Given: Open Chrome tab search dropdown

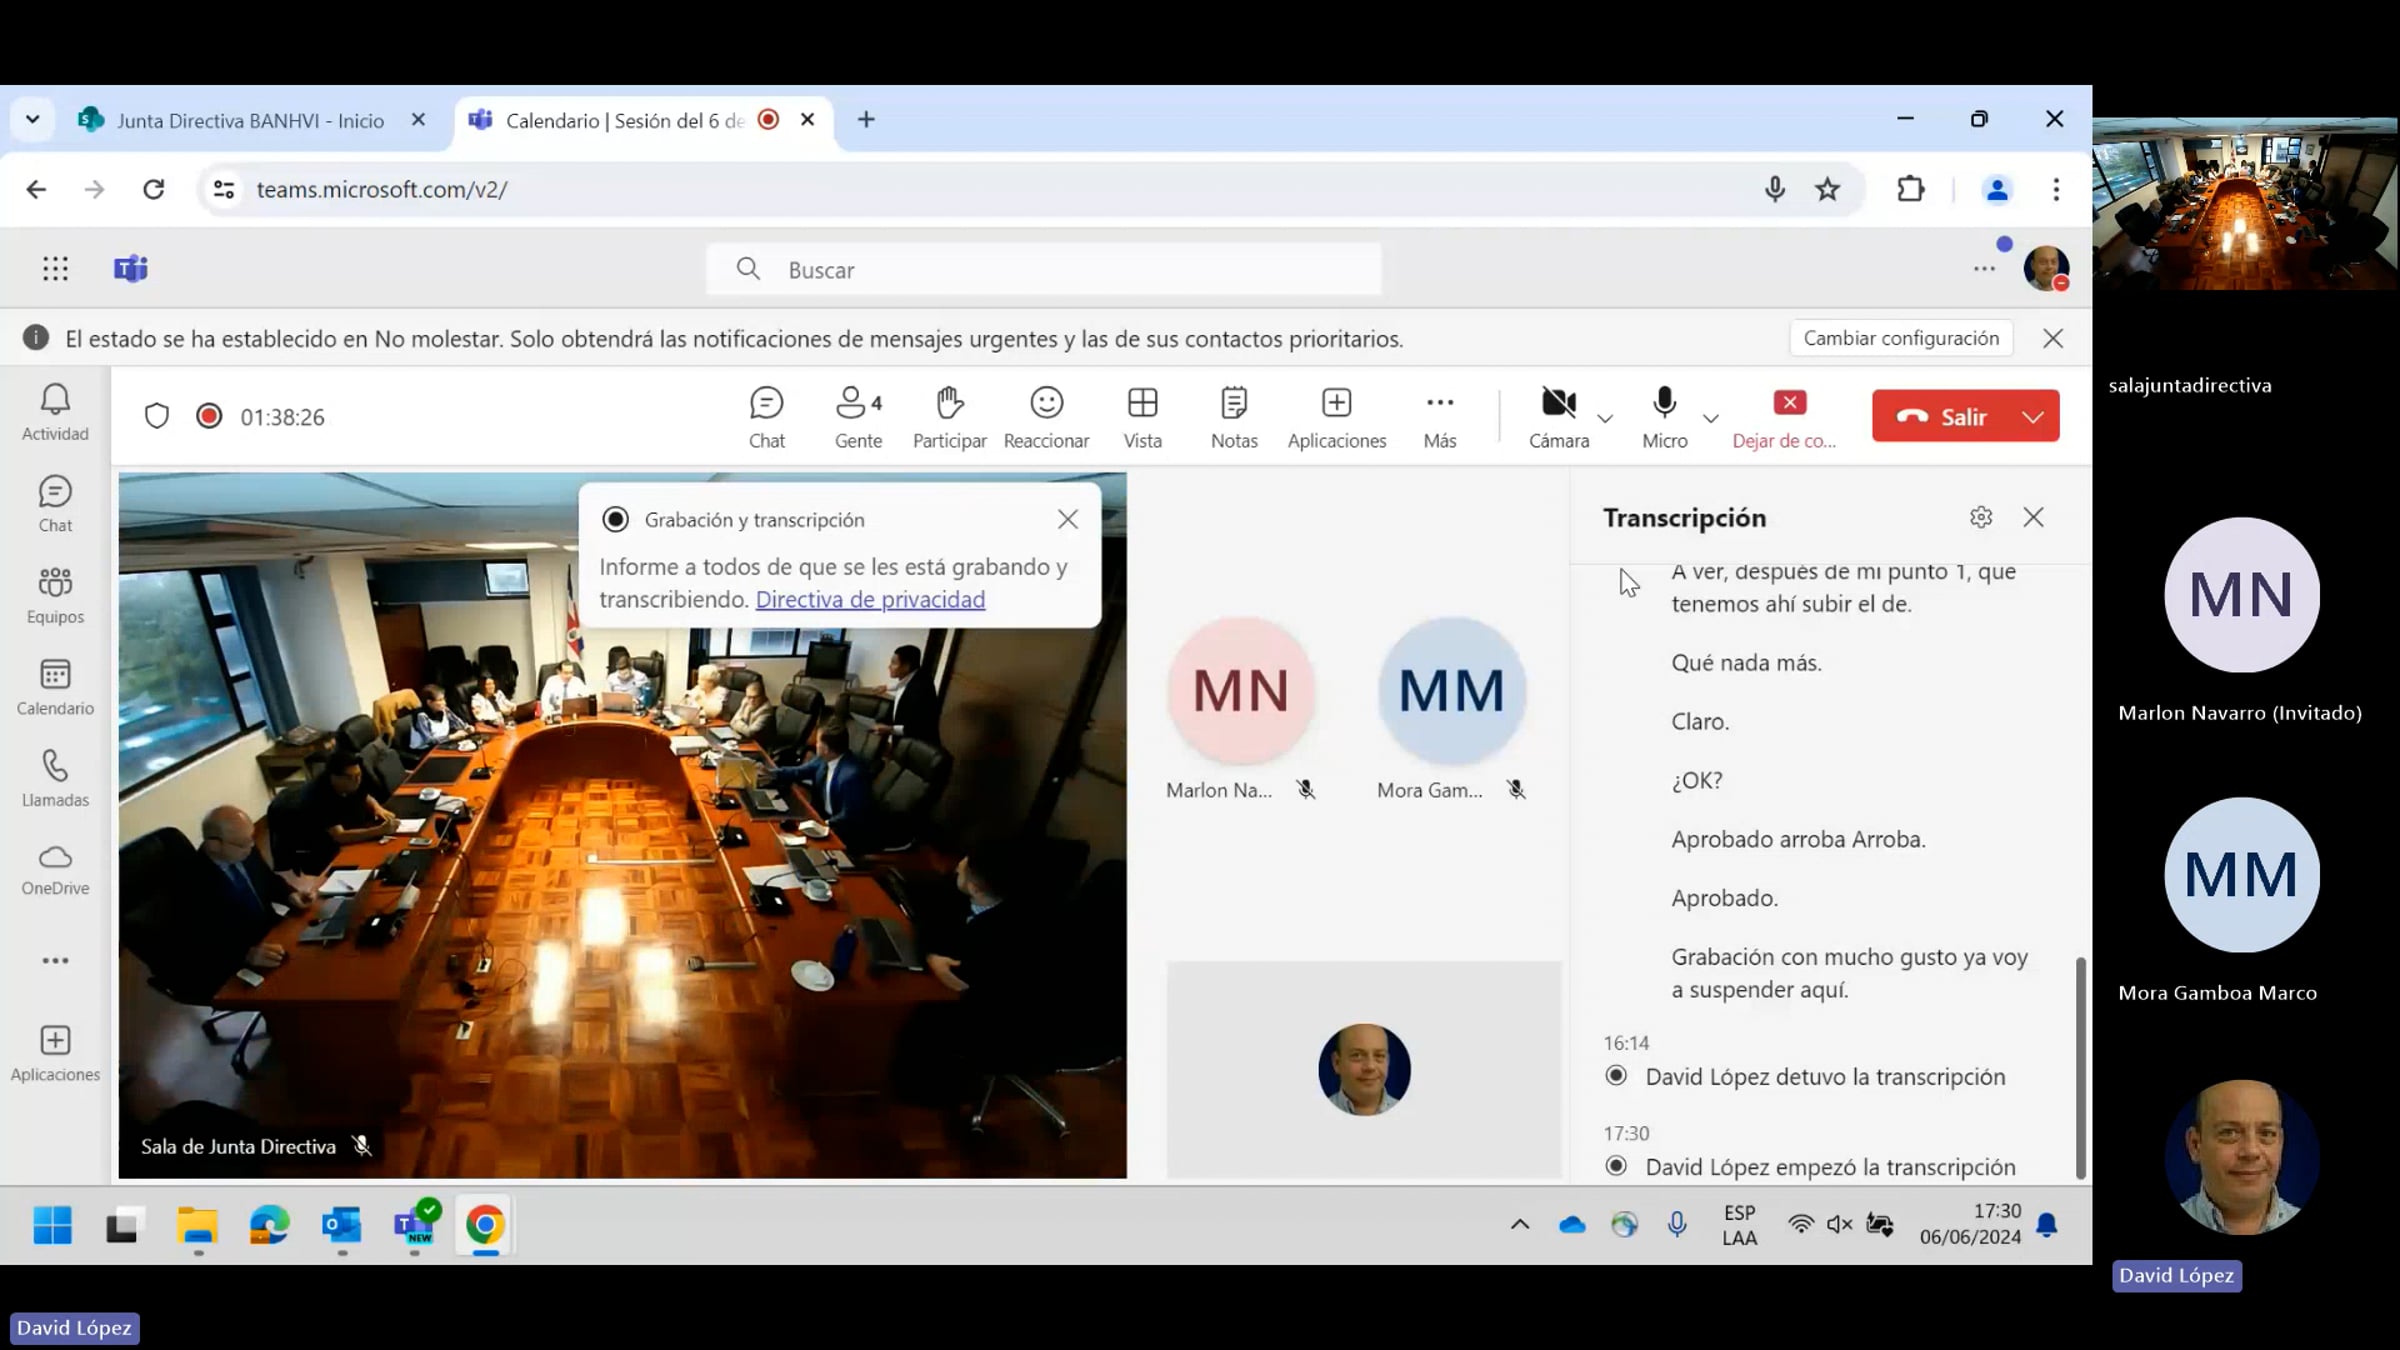Looking at the screenshot, I should click(32, 120).
